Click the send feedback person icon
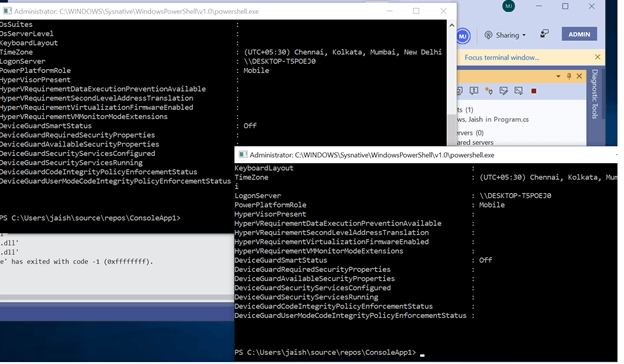Viewport: 624px width, 364px height. (x=544, y=34)
